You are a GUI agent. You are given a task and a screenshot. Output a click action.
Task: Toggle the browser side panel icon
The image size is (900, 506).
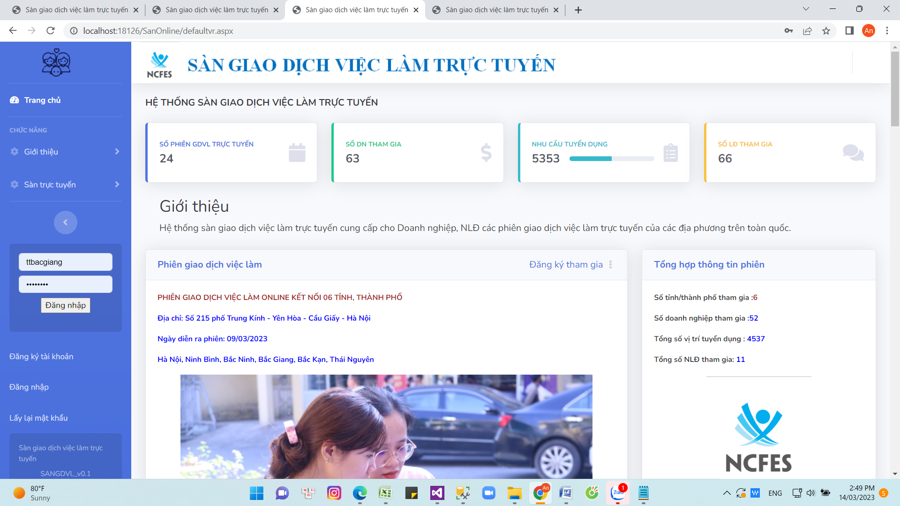(849, 31)
